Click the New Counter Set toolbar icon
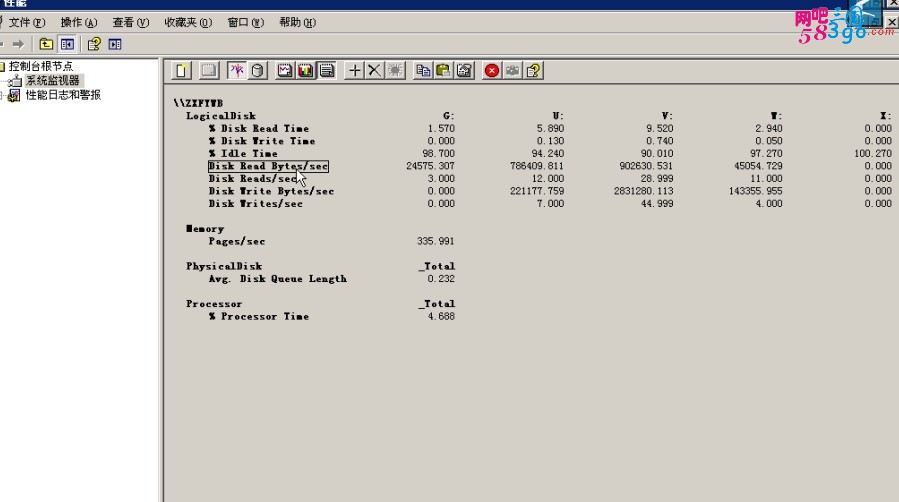Screen dimensions: 899x502 [x=182, y=70]
